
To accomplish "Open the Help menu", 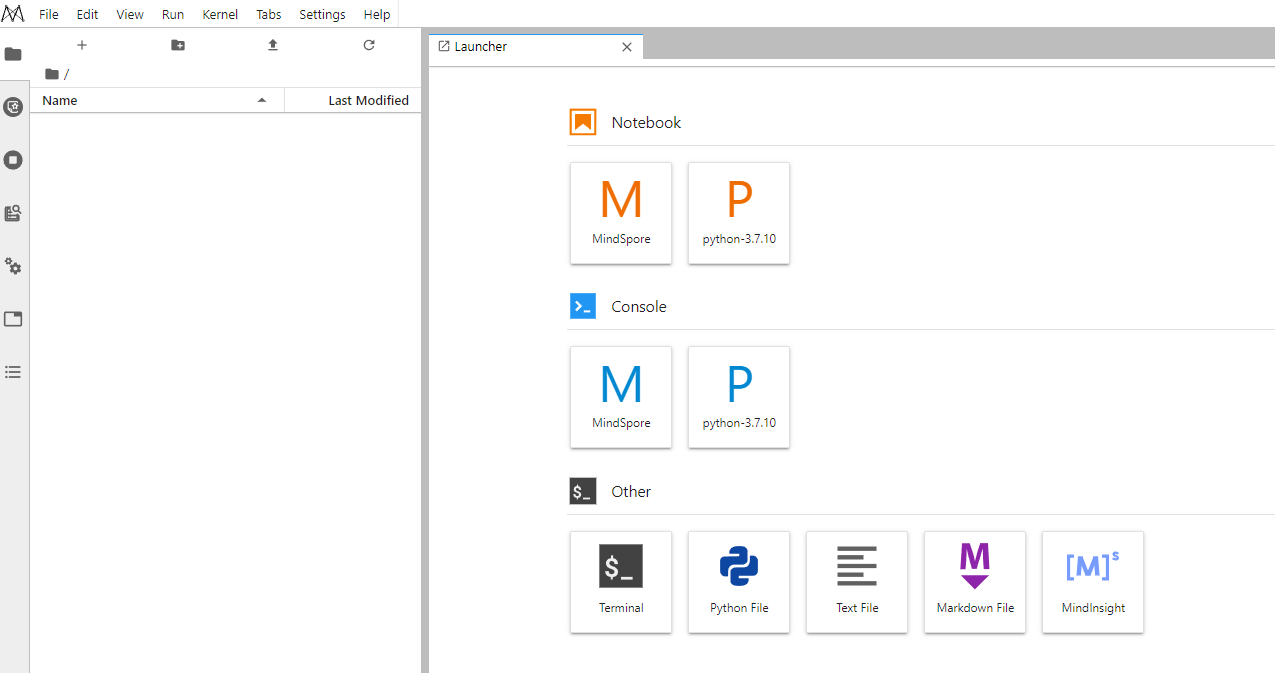I will pyautogui.click(x=377, y=14).
